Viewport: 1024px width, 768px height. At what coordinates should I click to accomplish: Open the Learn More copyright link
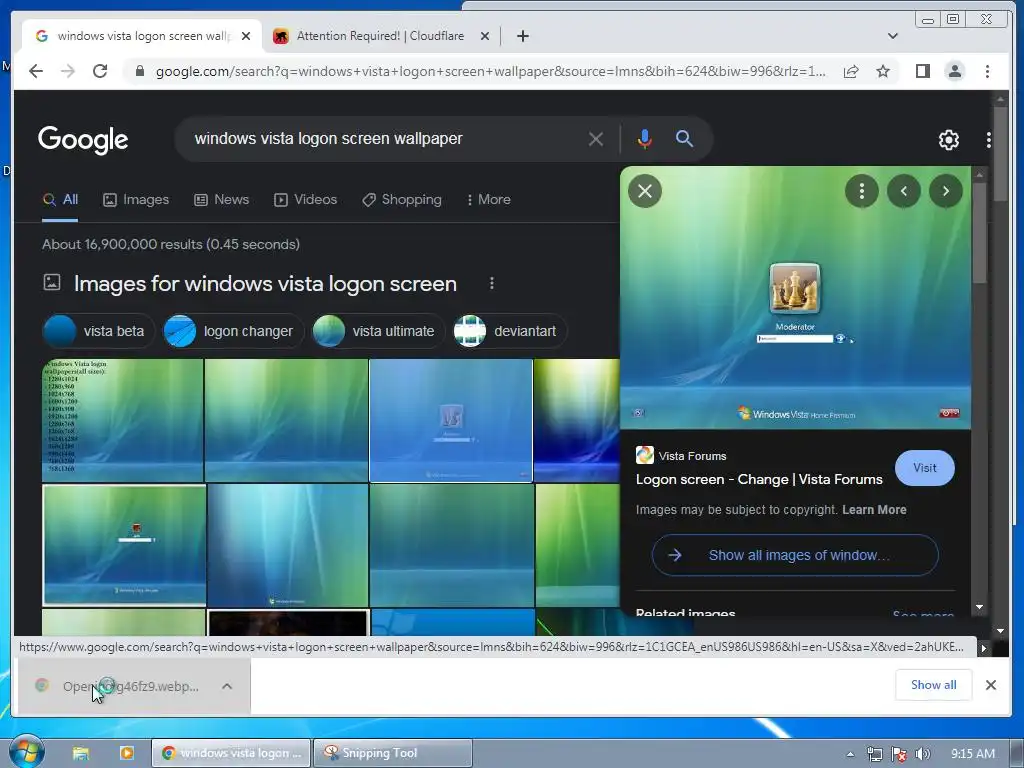coord(874,509)
